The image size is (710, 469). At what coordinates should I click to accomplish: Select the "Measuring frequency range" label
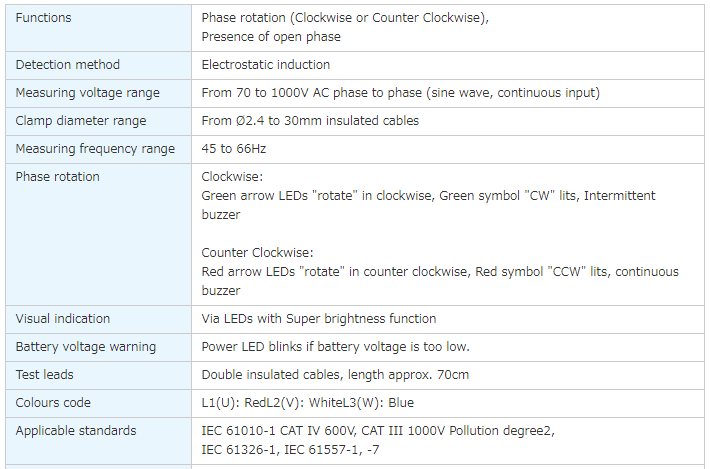(95, 149)
